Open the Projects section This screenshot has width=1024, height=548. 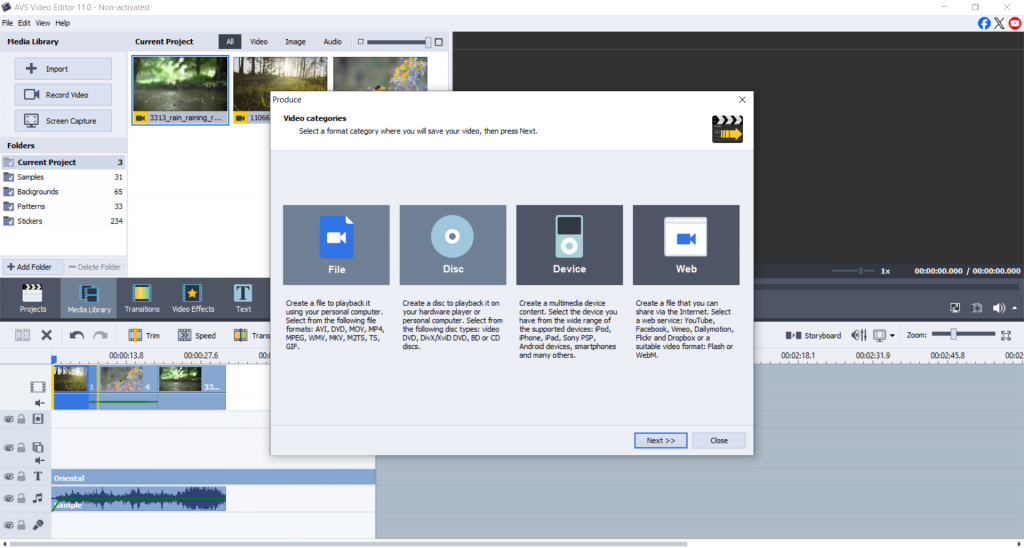pyautogui.click(x=33, y=298)
